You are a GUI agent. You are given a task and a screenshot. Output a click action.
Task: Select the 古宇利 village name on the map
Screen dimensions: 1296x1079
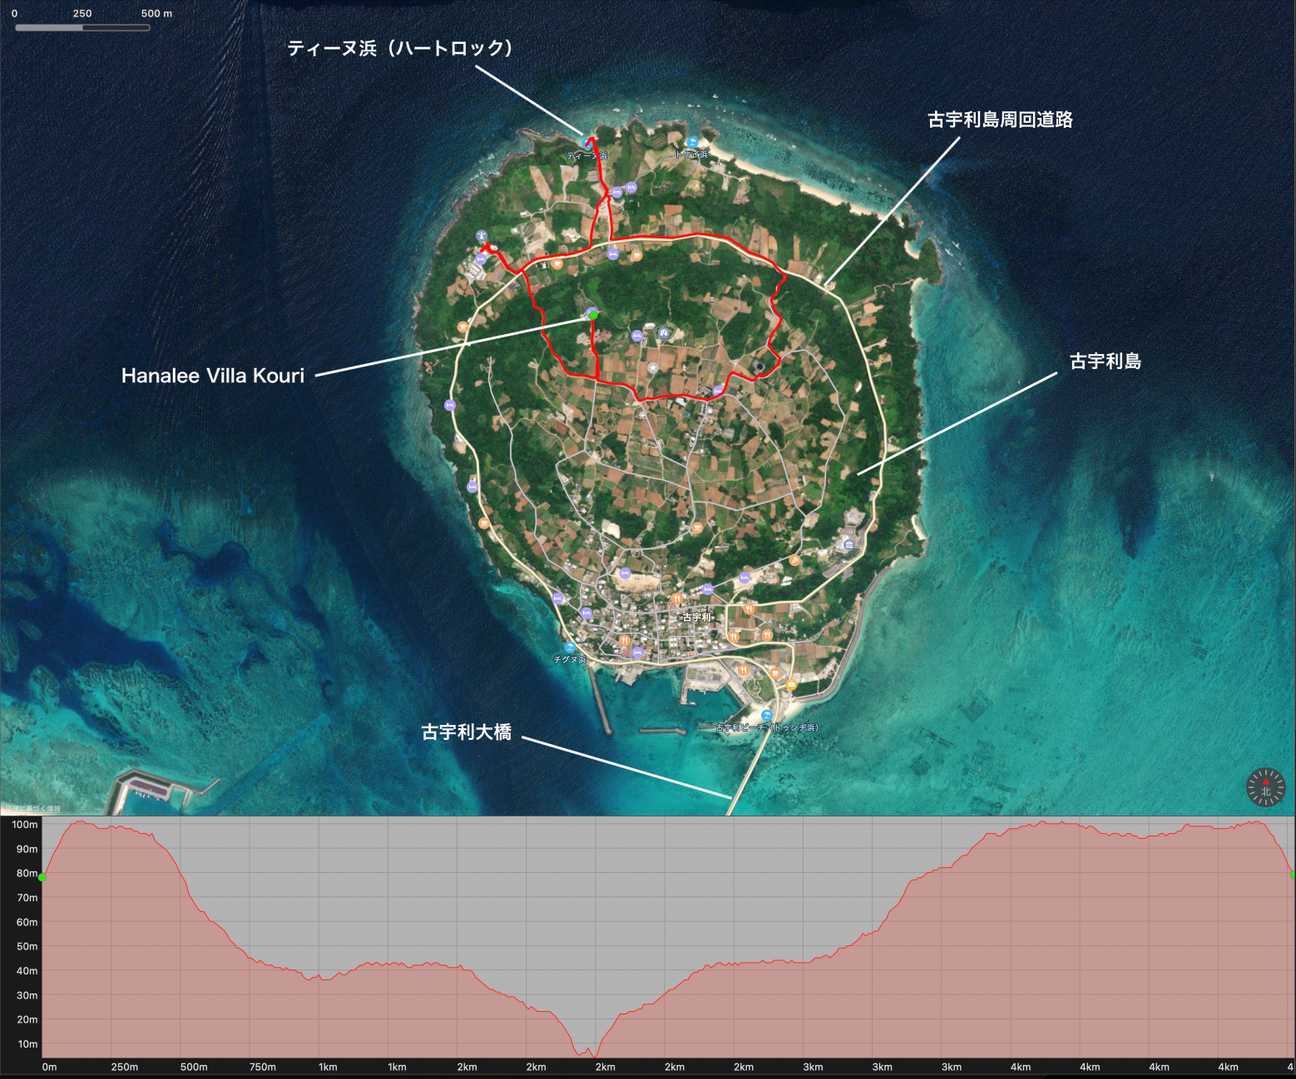[696, 617]
